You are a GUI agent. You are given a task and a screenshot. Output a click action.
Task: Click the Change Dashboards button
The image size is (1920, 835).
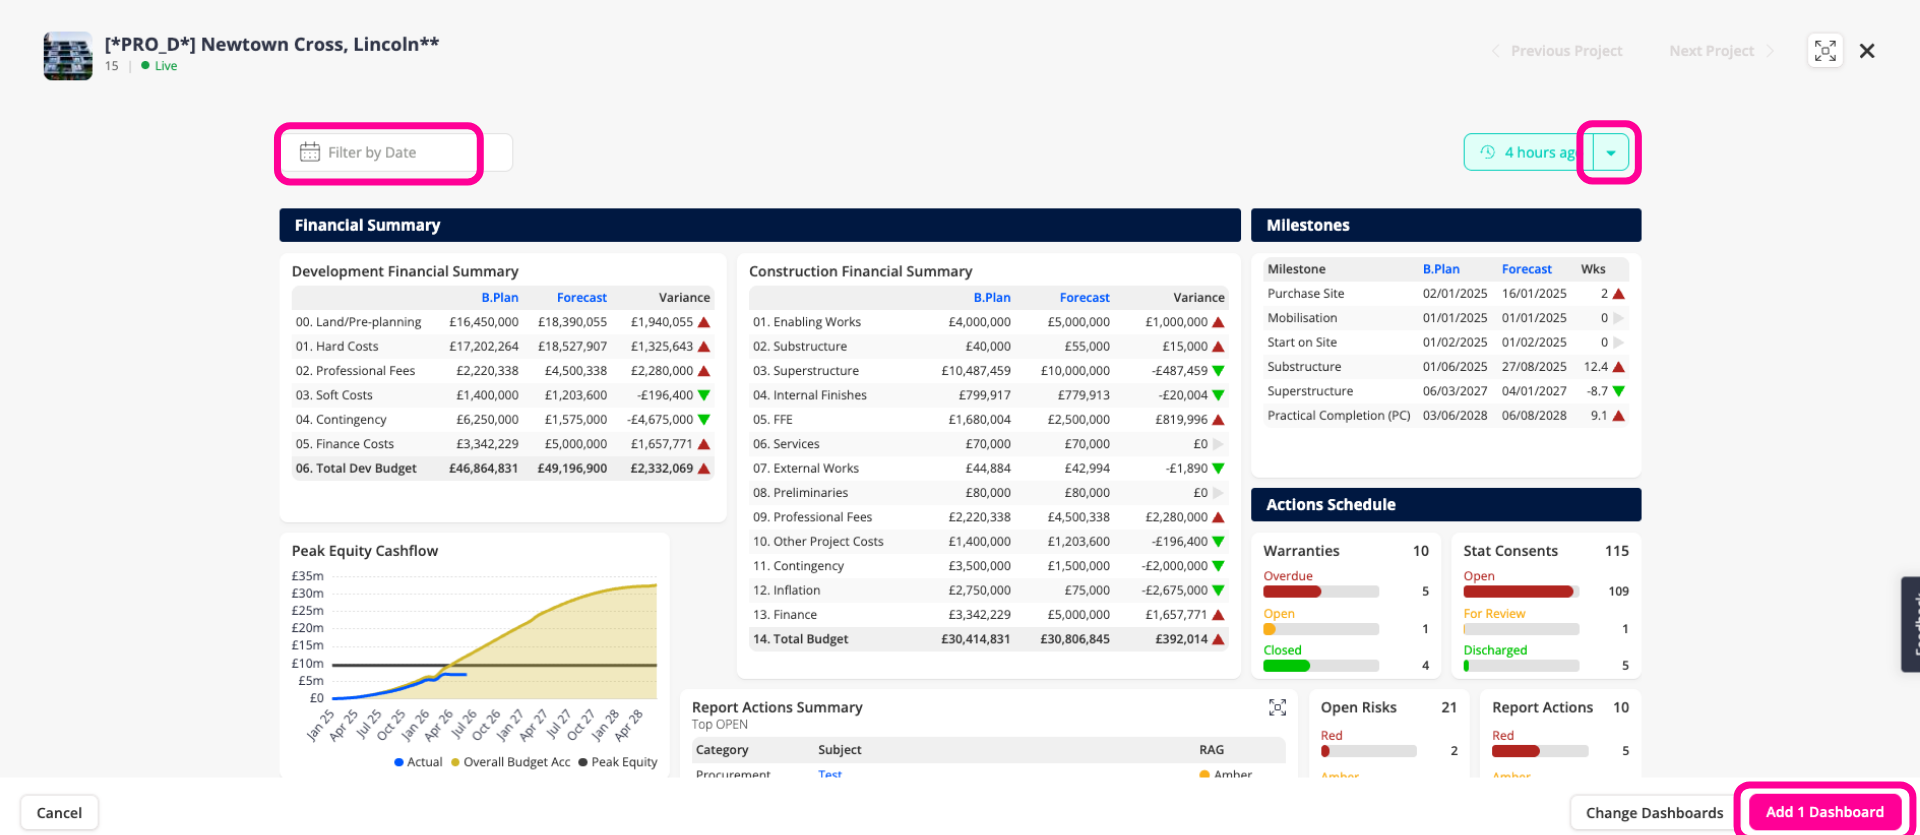pos(1654,813)
